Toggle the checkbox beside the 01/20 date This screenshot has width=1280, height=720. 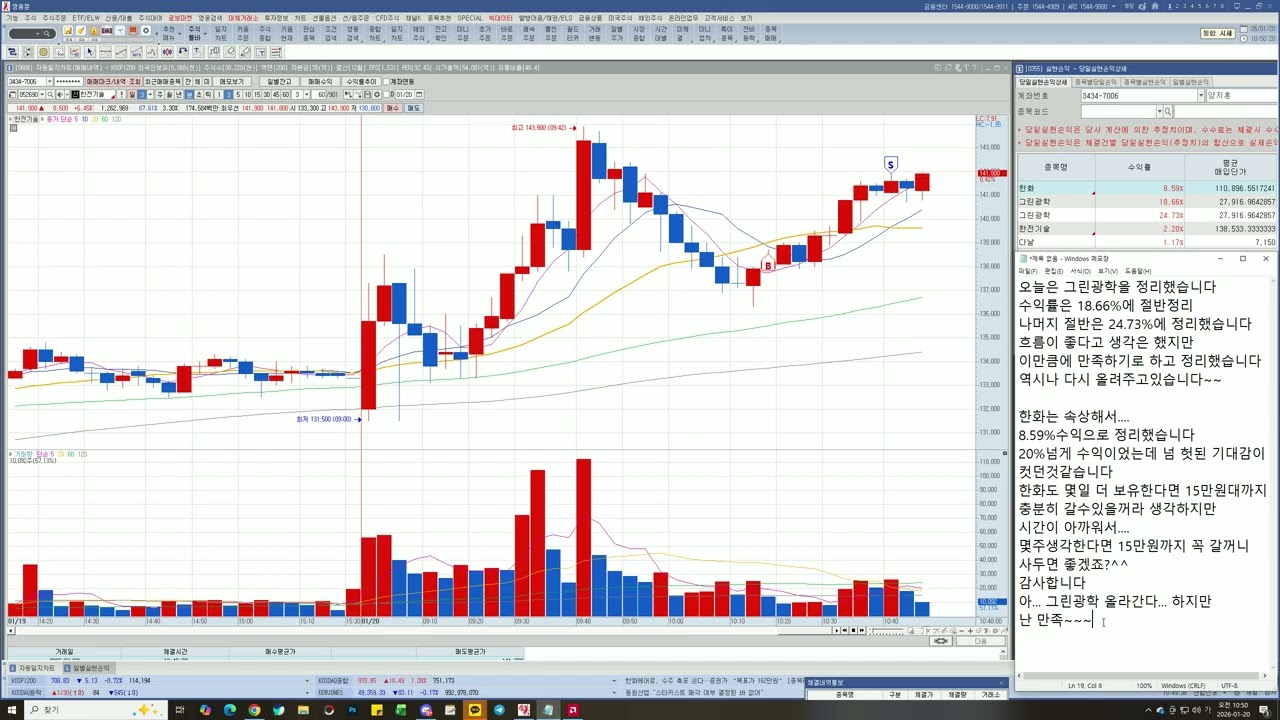coord(386,94)
